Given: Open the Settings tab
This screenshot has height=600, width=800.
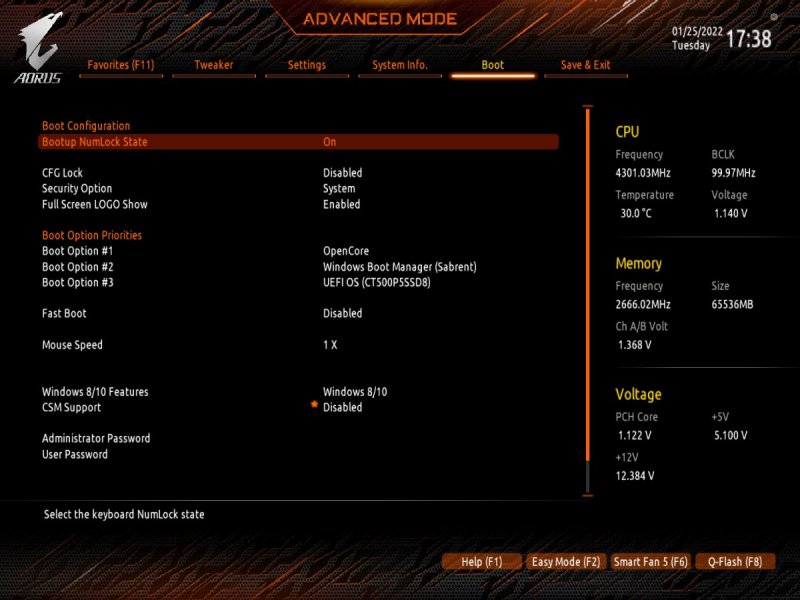Looking at the screenshot, I should point(307,65).
